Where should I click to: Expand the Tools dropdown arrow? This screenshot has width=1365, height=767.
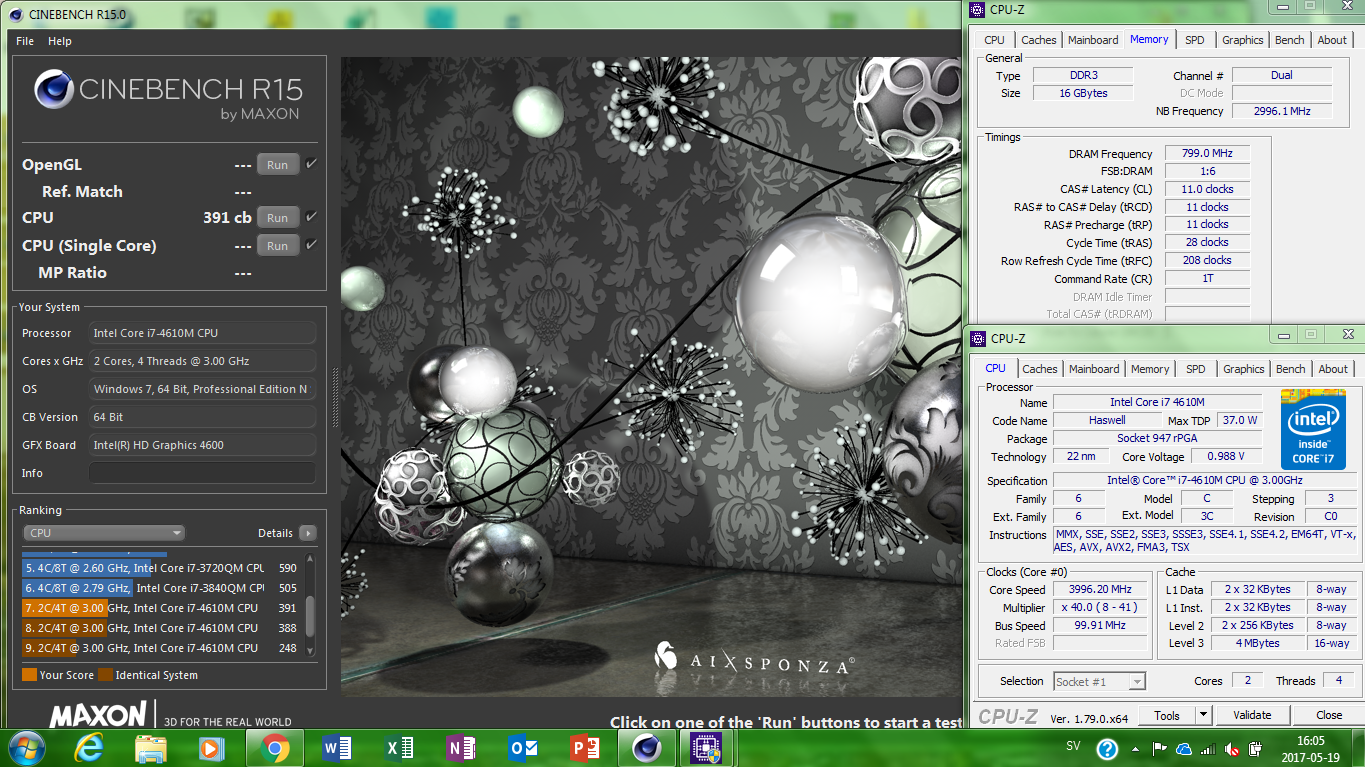pyautogui.click(x=1204, y=715)
